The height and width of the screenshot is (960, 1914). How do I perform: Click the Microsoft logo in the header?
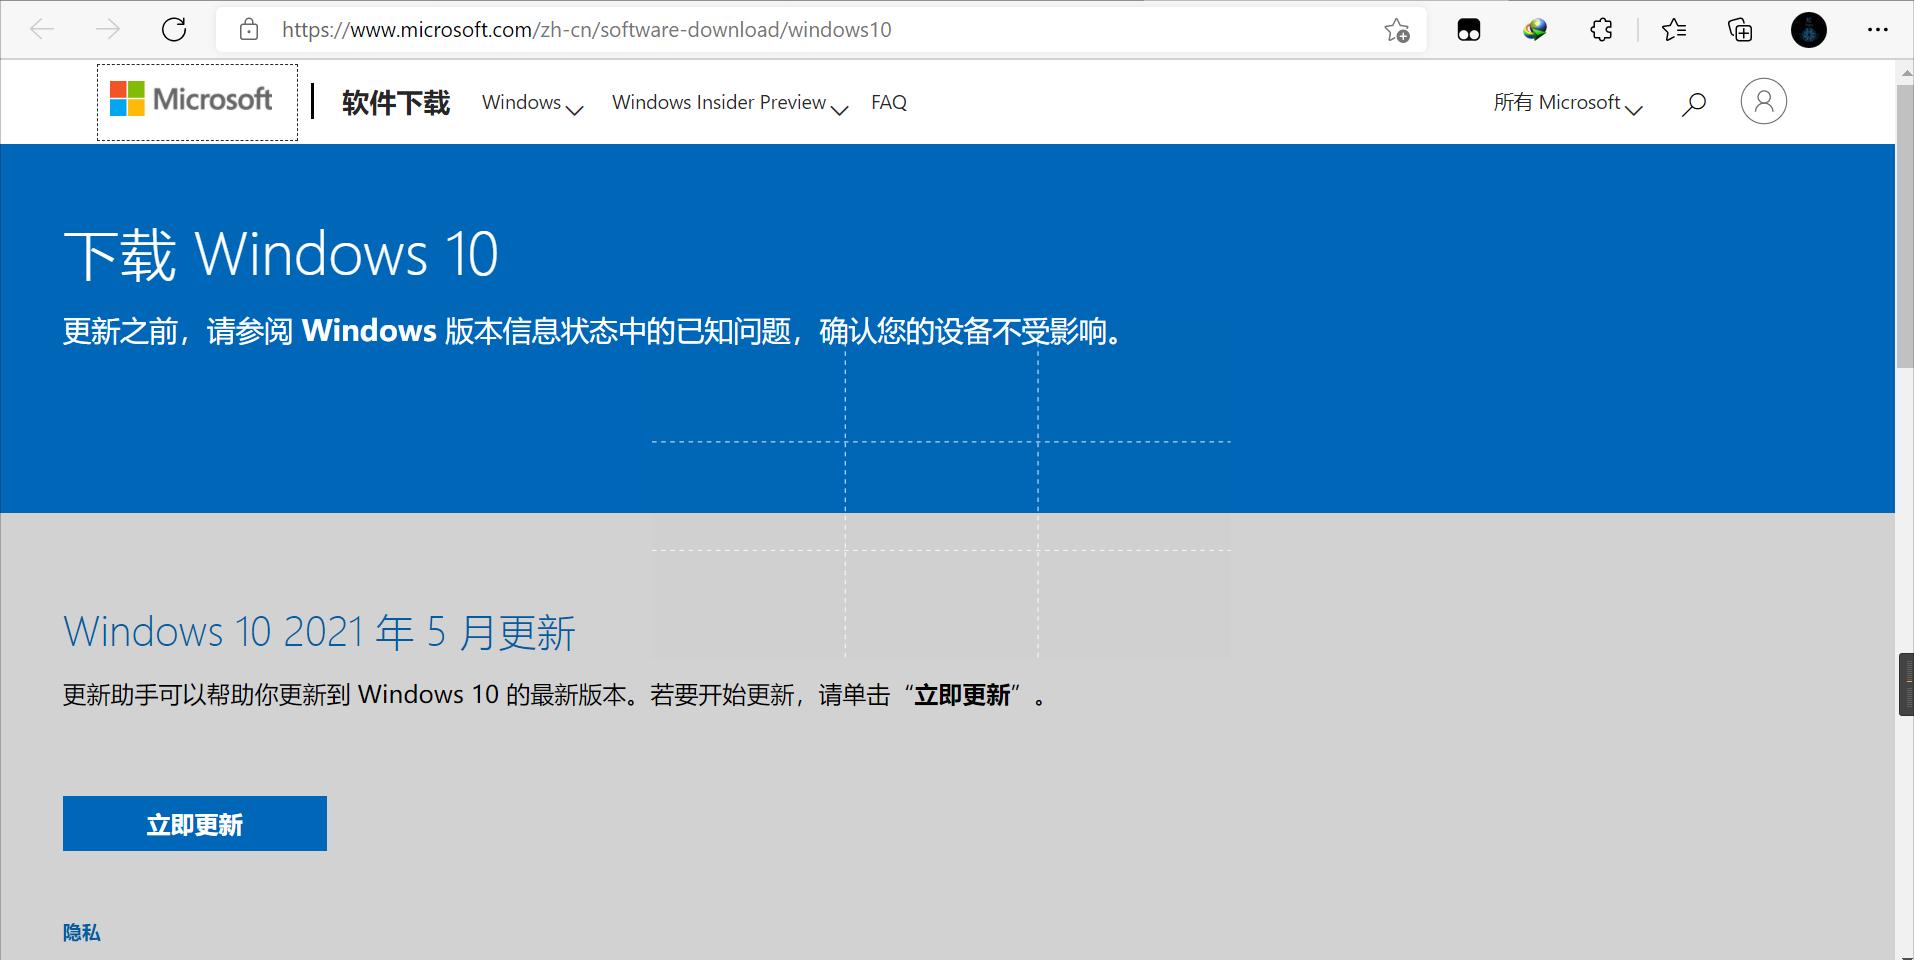click(196, 101)
